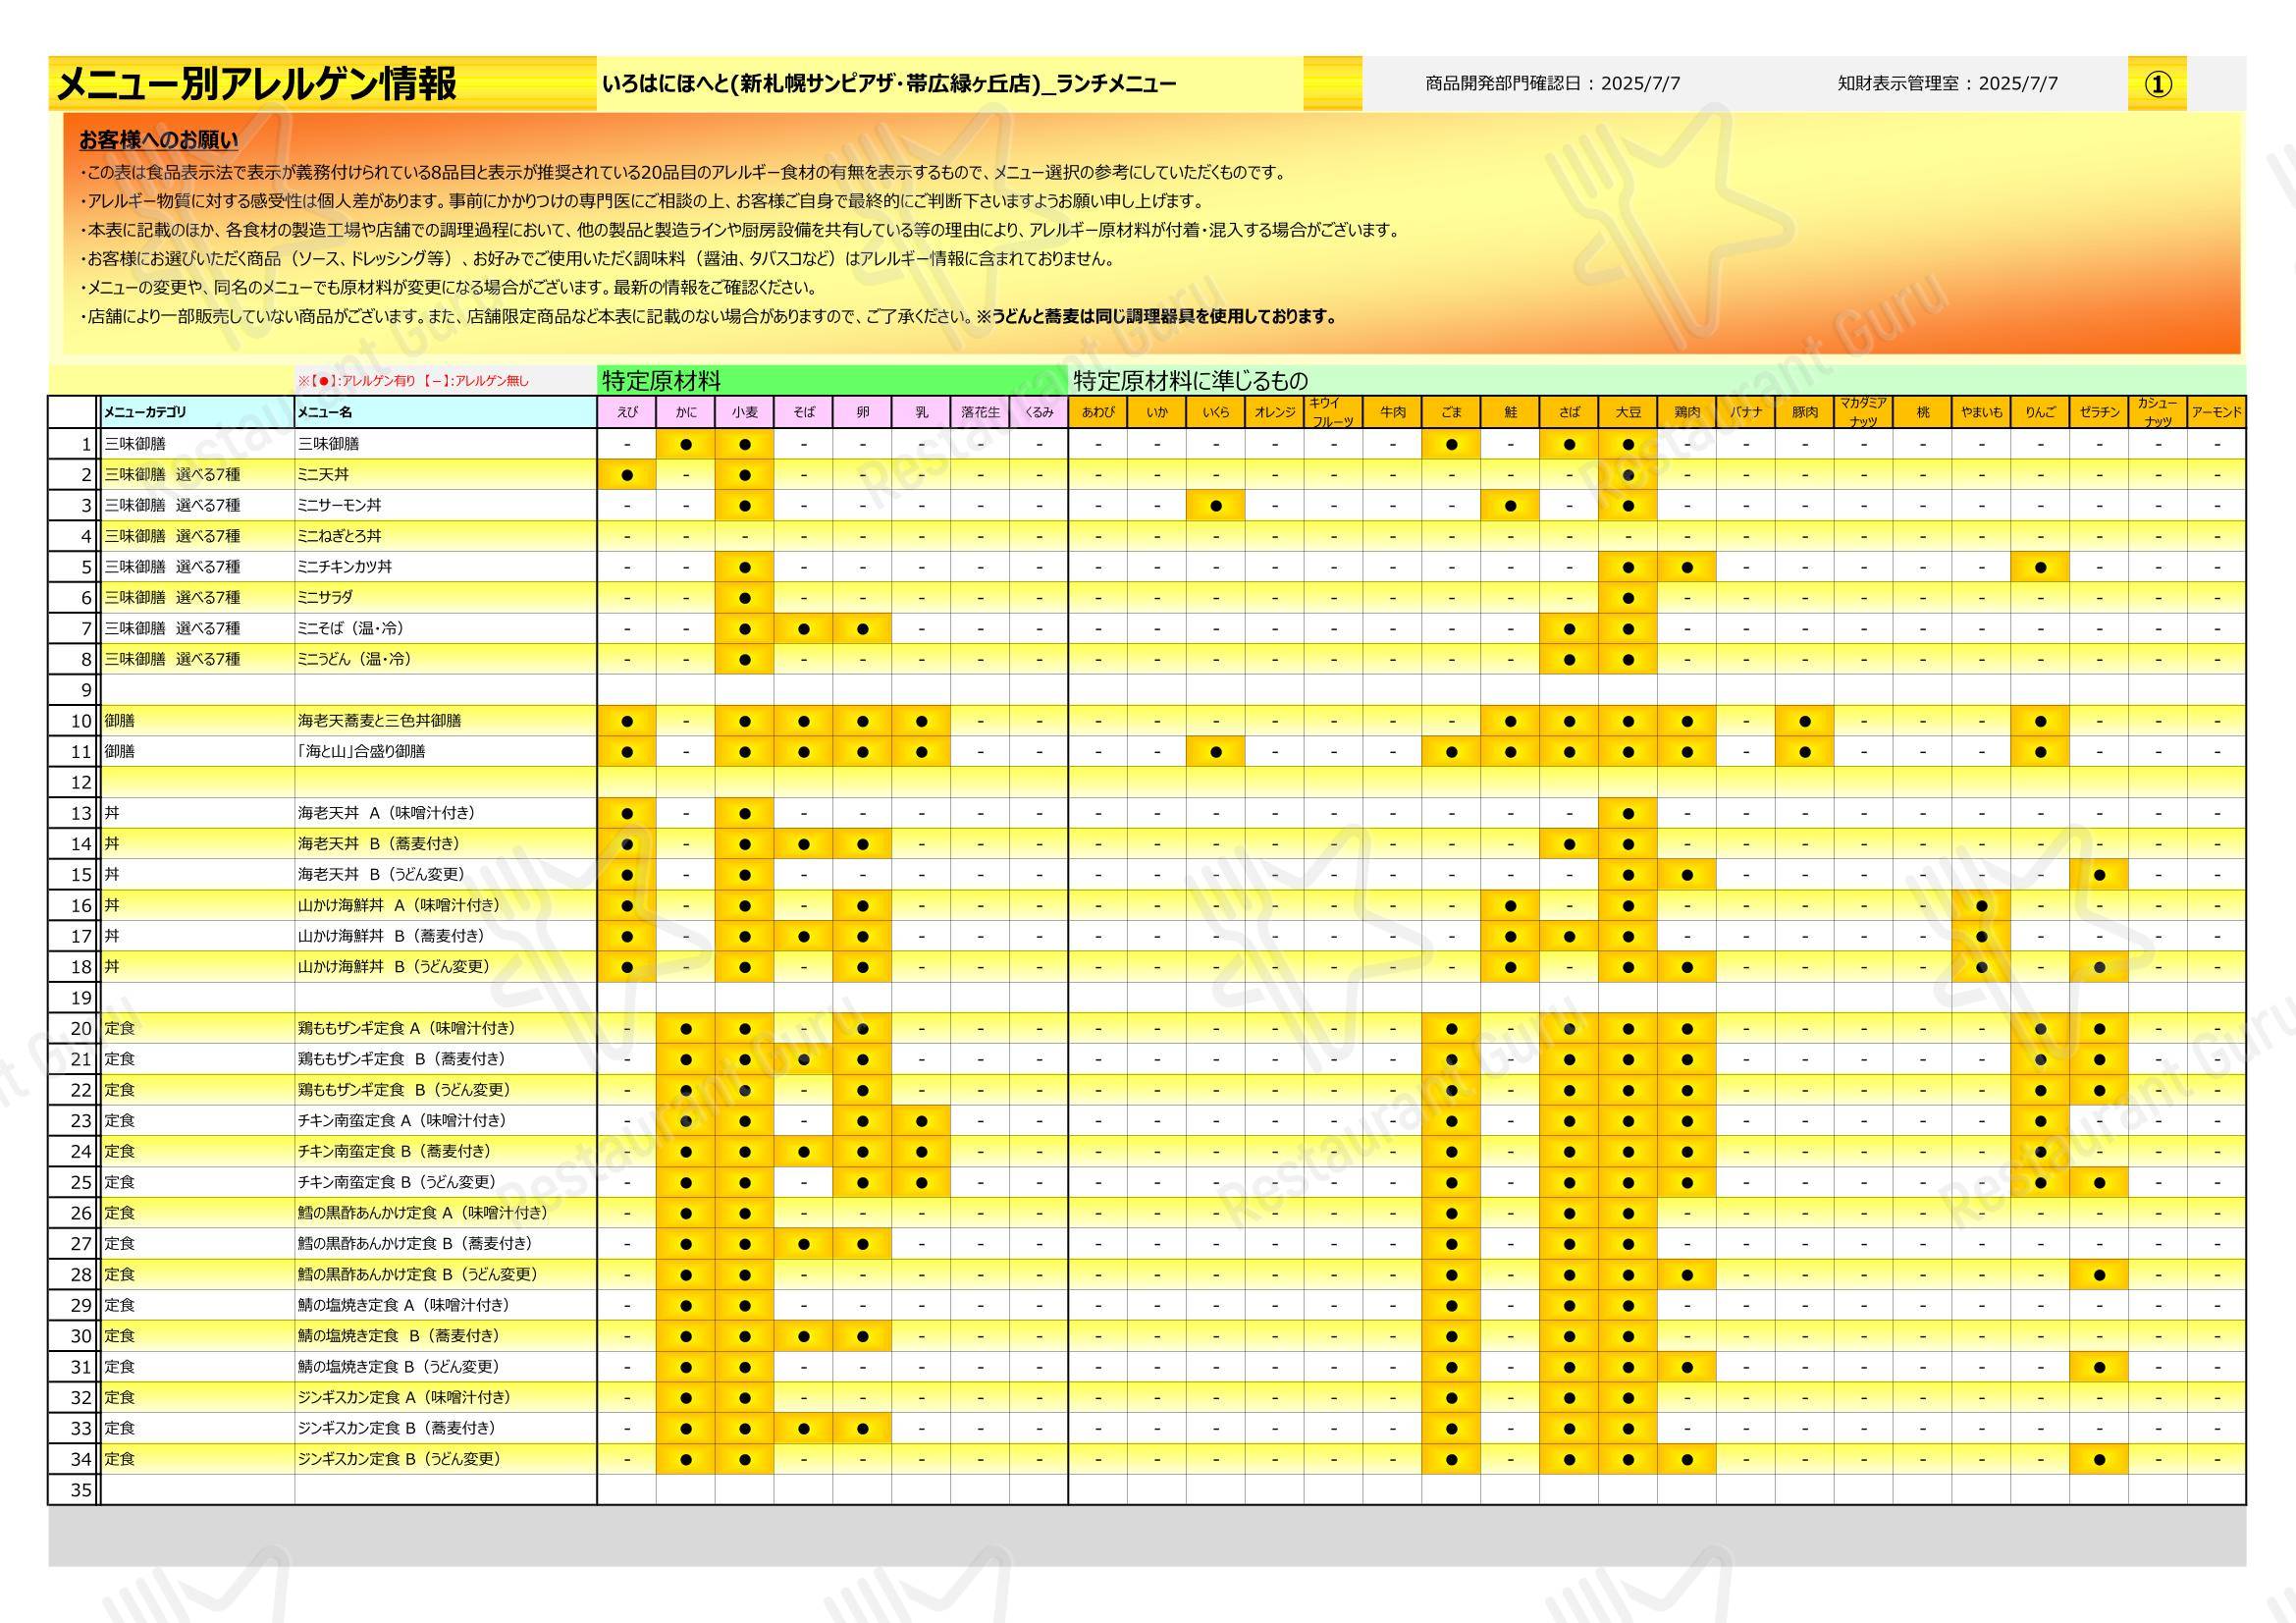
Task: Click the 乳 column header
Action: [x=921, y=412]
